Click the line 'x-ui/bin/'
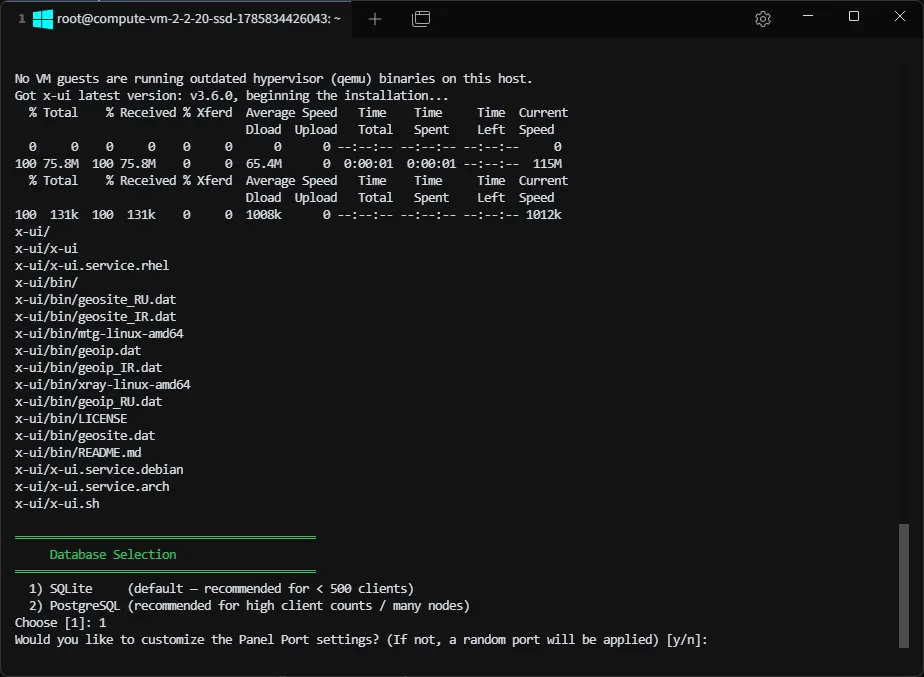 pos(46,283)
